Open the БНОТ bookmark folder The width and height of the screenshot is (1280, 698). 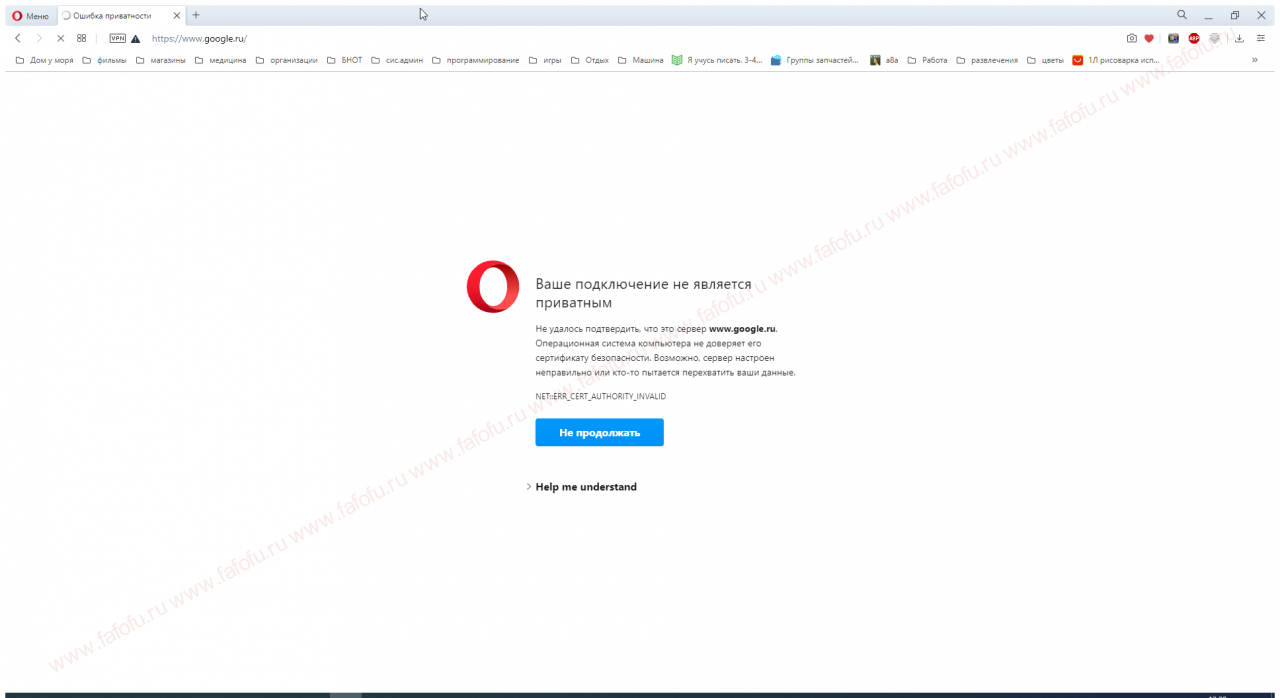(344, 60)
